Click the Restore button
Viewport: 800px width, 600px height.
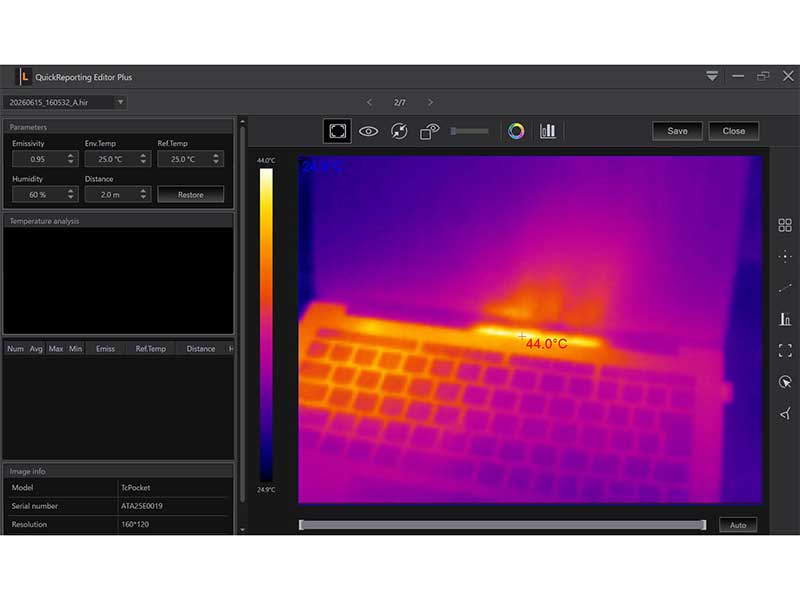(x=190, y=194)
